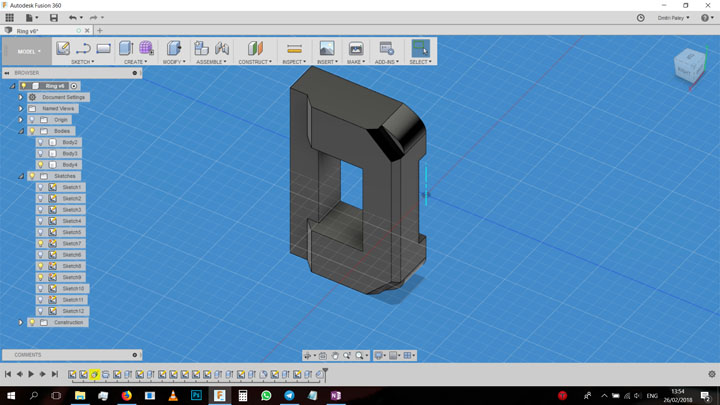
Task: Play the design timeline
Action: (x=31, y=374)
